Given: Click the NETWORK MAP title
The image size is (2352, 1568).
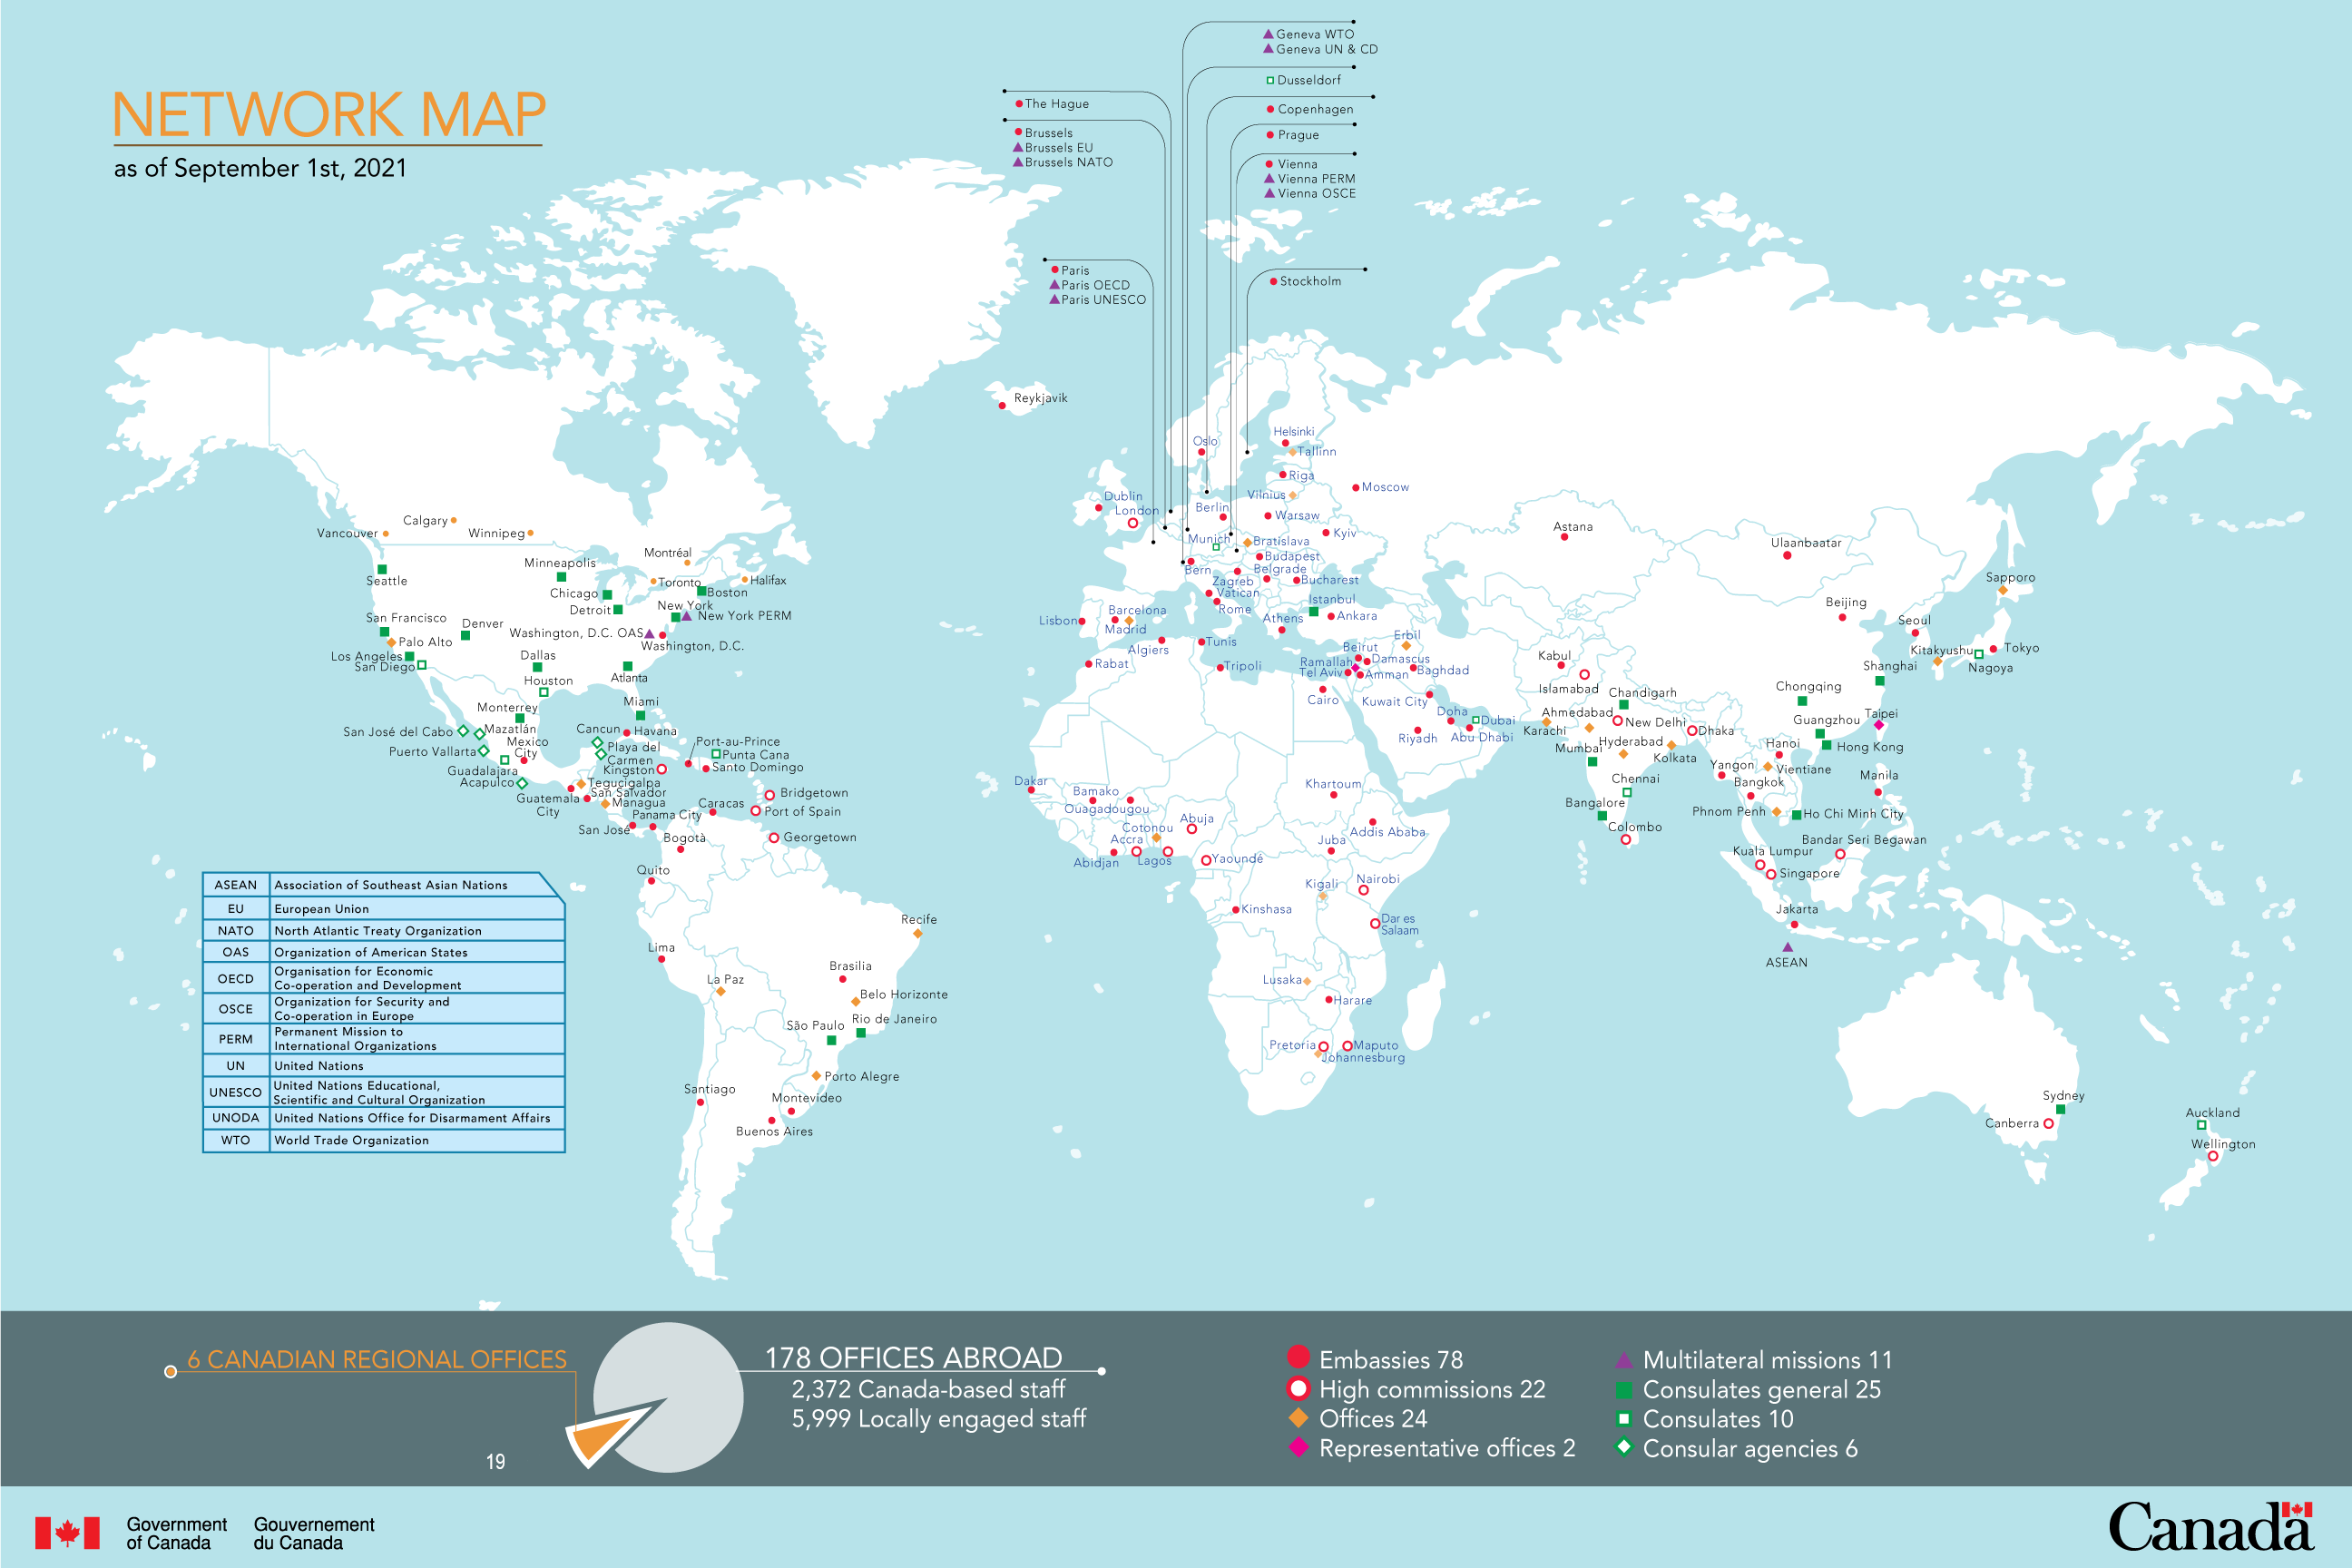Looking at the screenshot, I should [329, 114].
